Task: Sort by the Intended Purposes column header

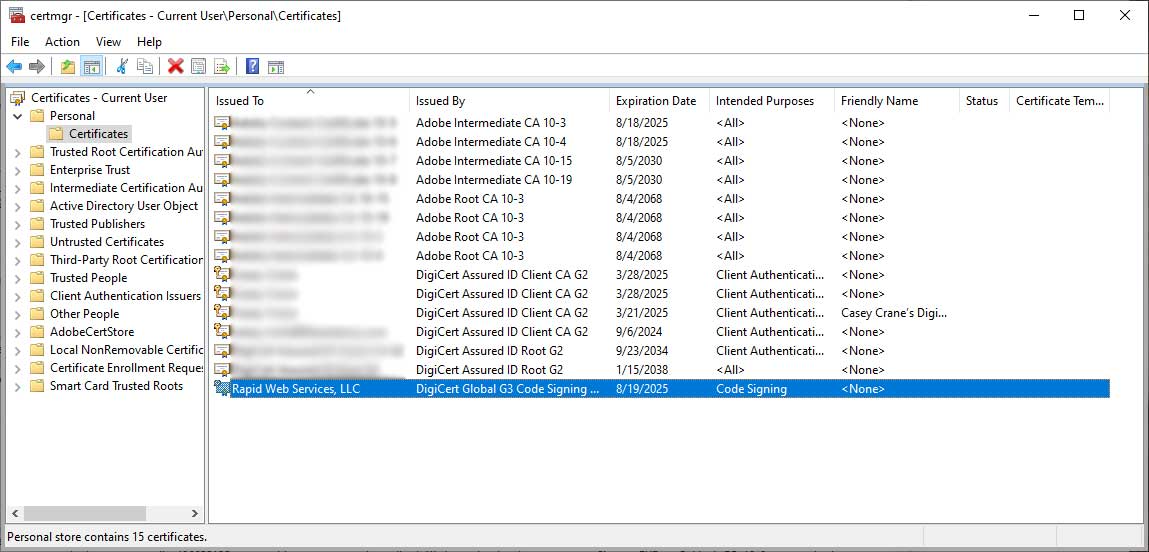Action: [x=772, y=101]
